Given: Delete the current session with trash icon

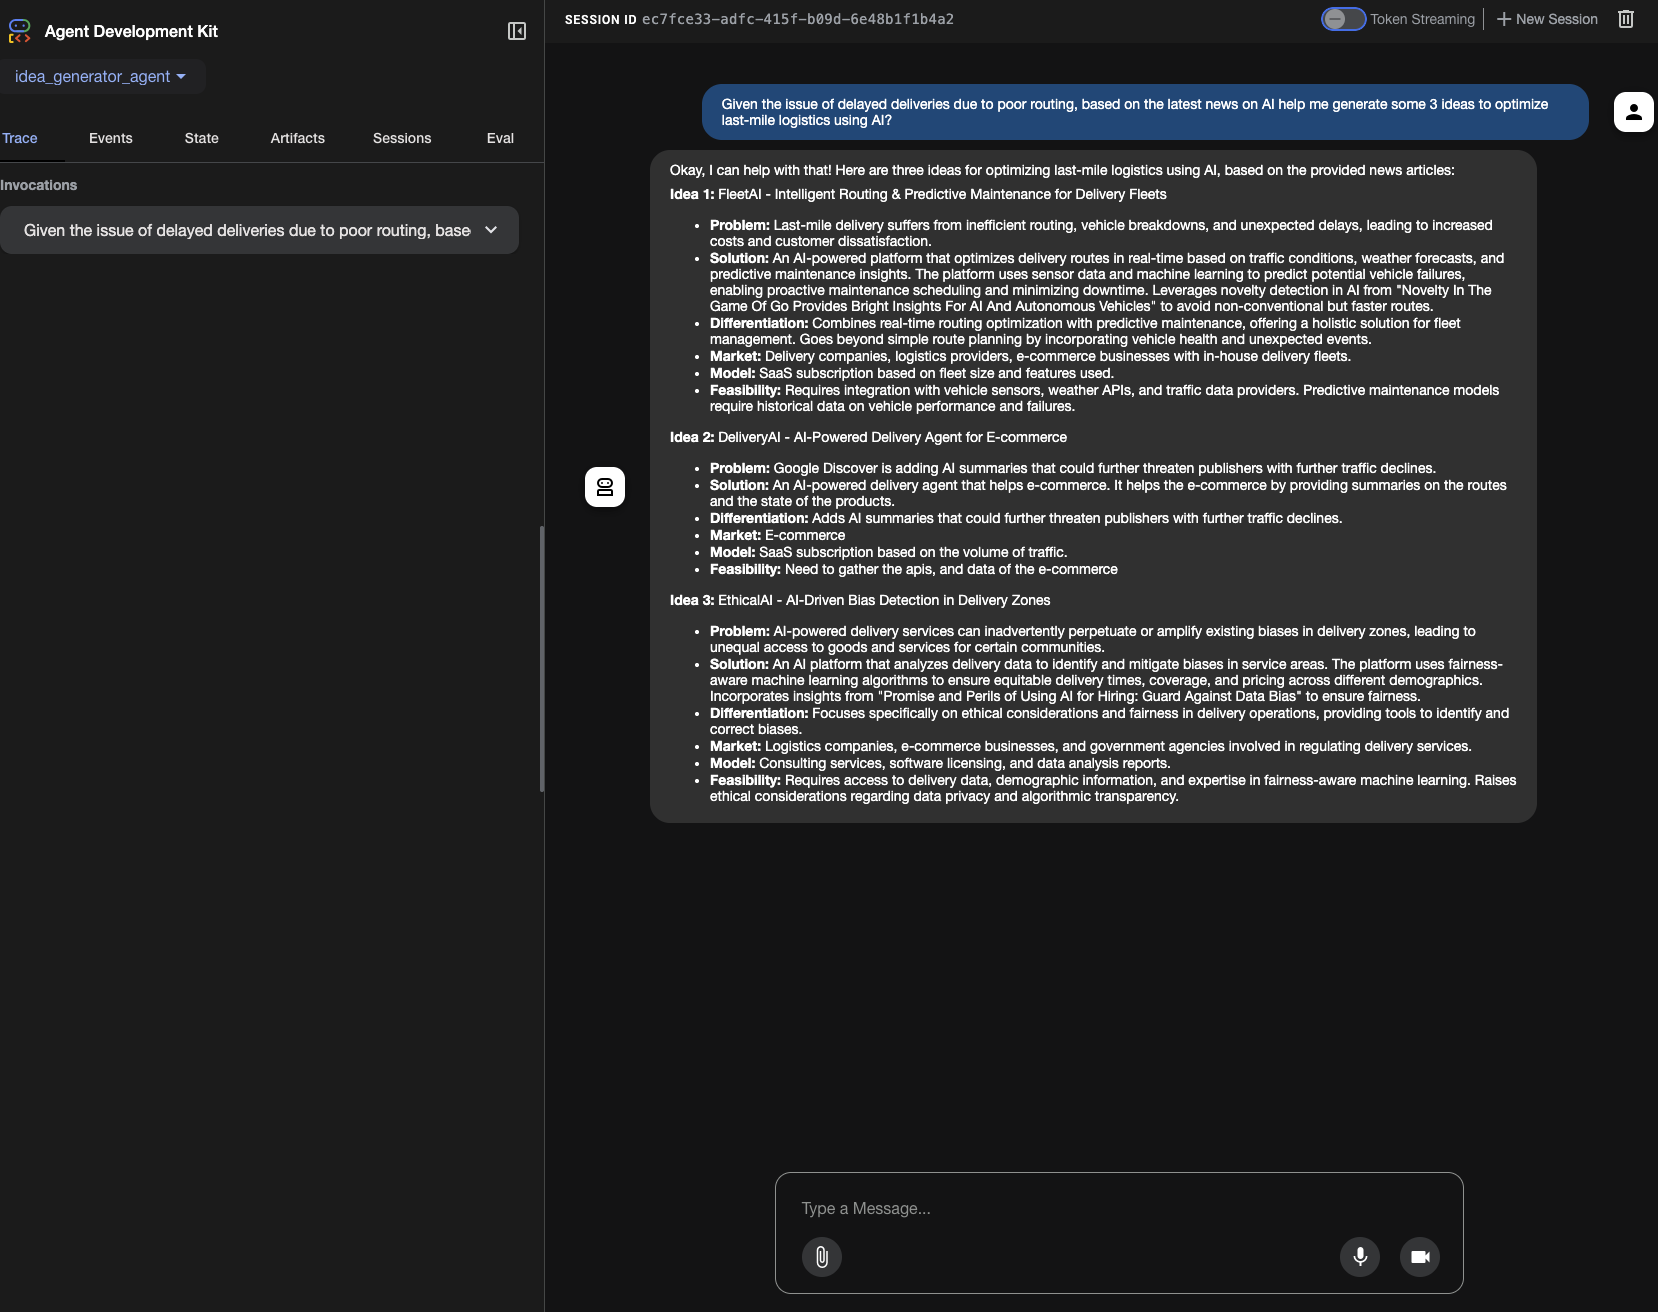Looking at the screenshot, I should (x=1625, y=19).
